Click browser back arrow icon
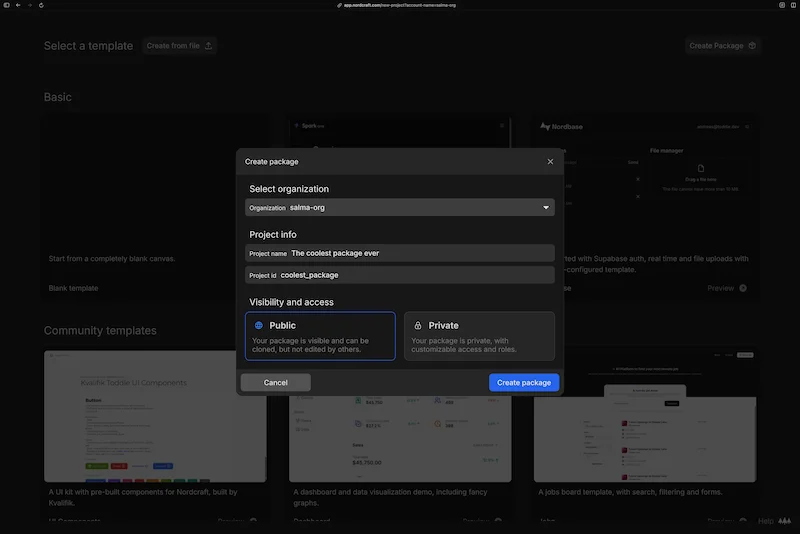 [18, 5]
